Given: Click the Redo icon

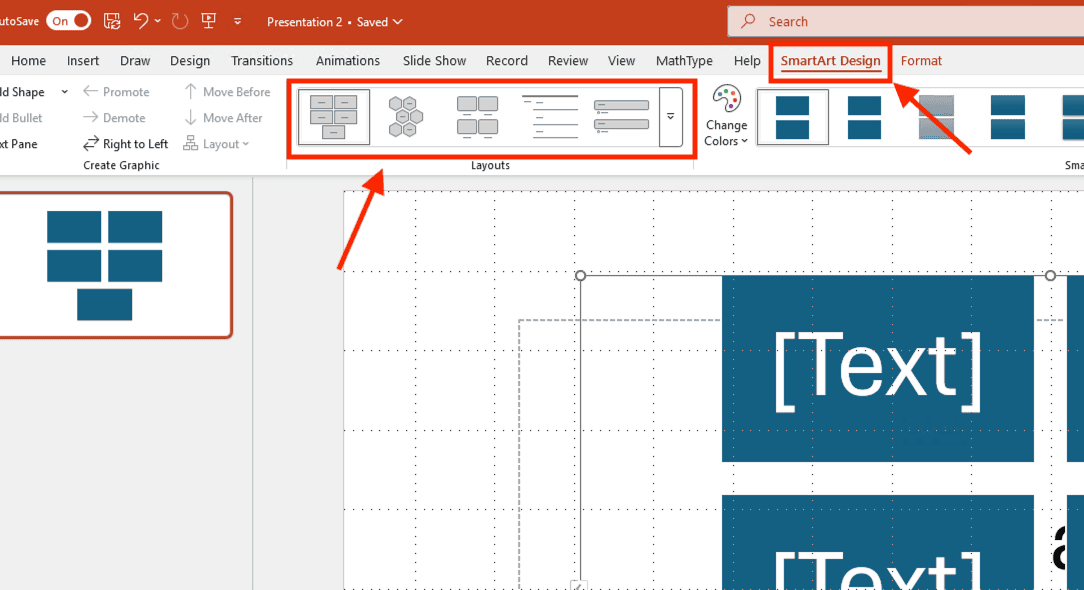Looking at the screenshot, I should pos(180,21).
